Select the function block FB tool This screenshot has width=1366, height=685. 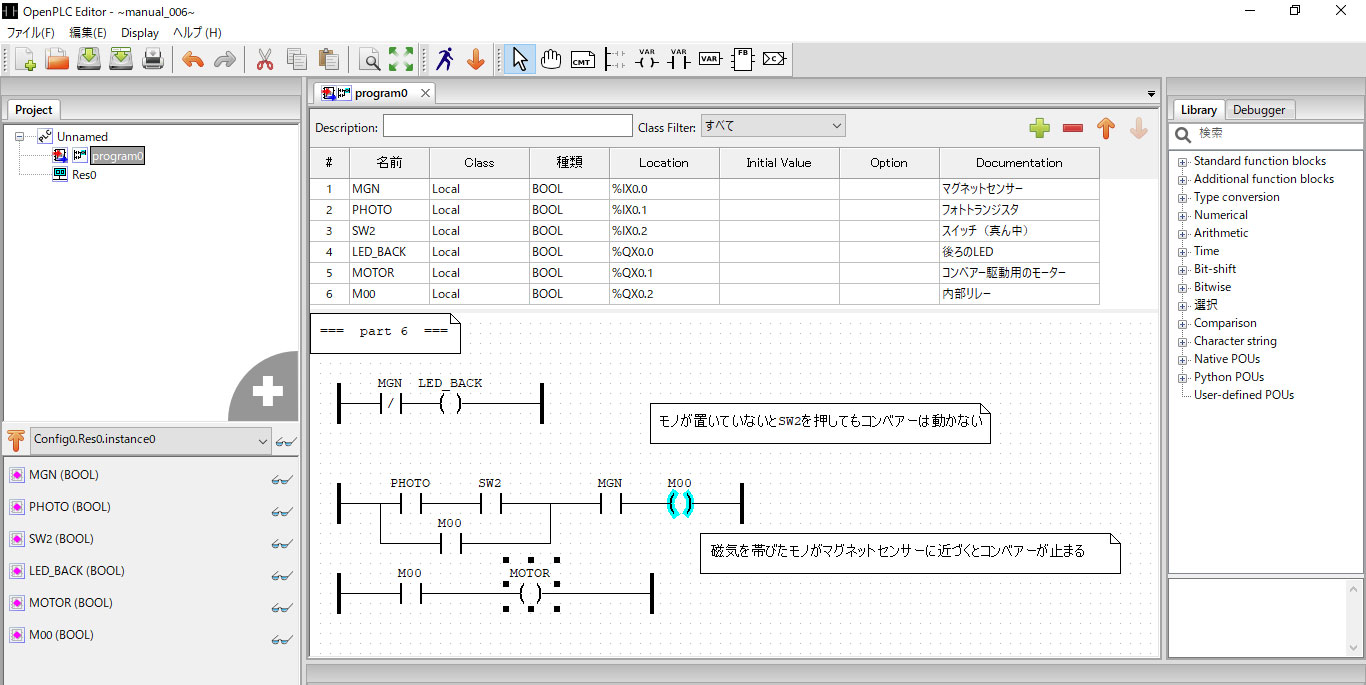[x=742, y=59]
